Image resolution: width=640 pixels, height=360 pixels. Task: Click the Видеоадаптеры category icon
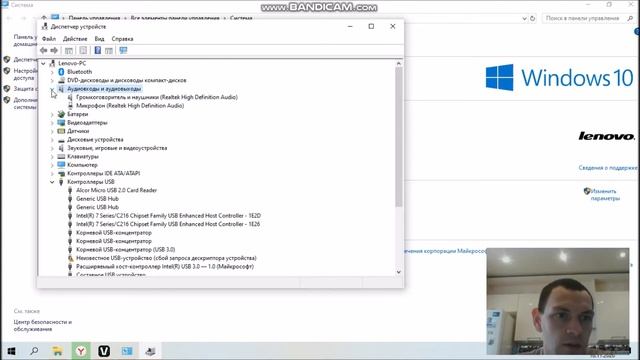[x=61, y=122]
